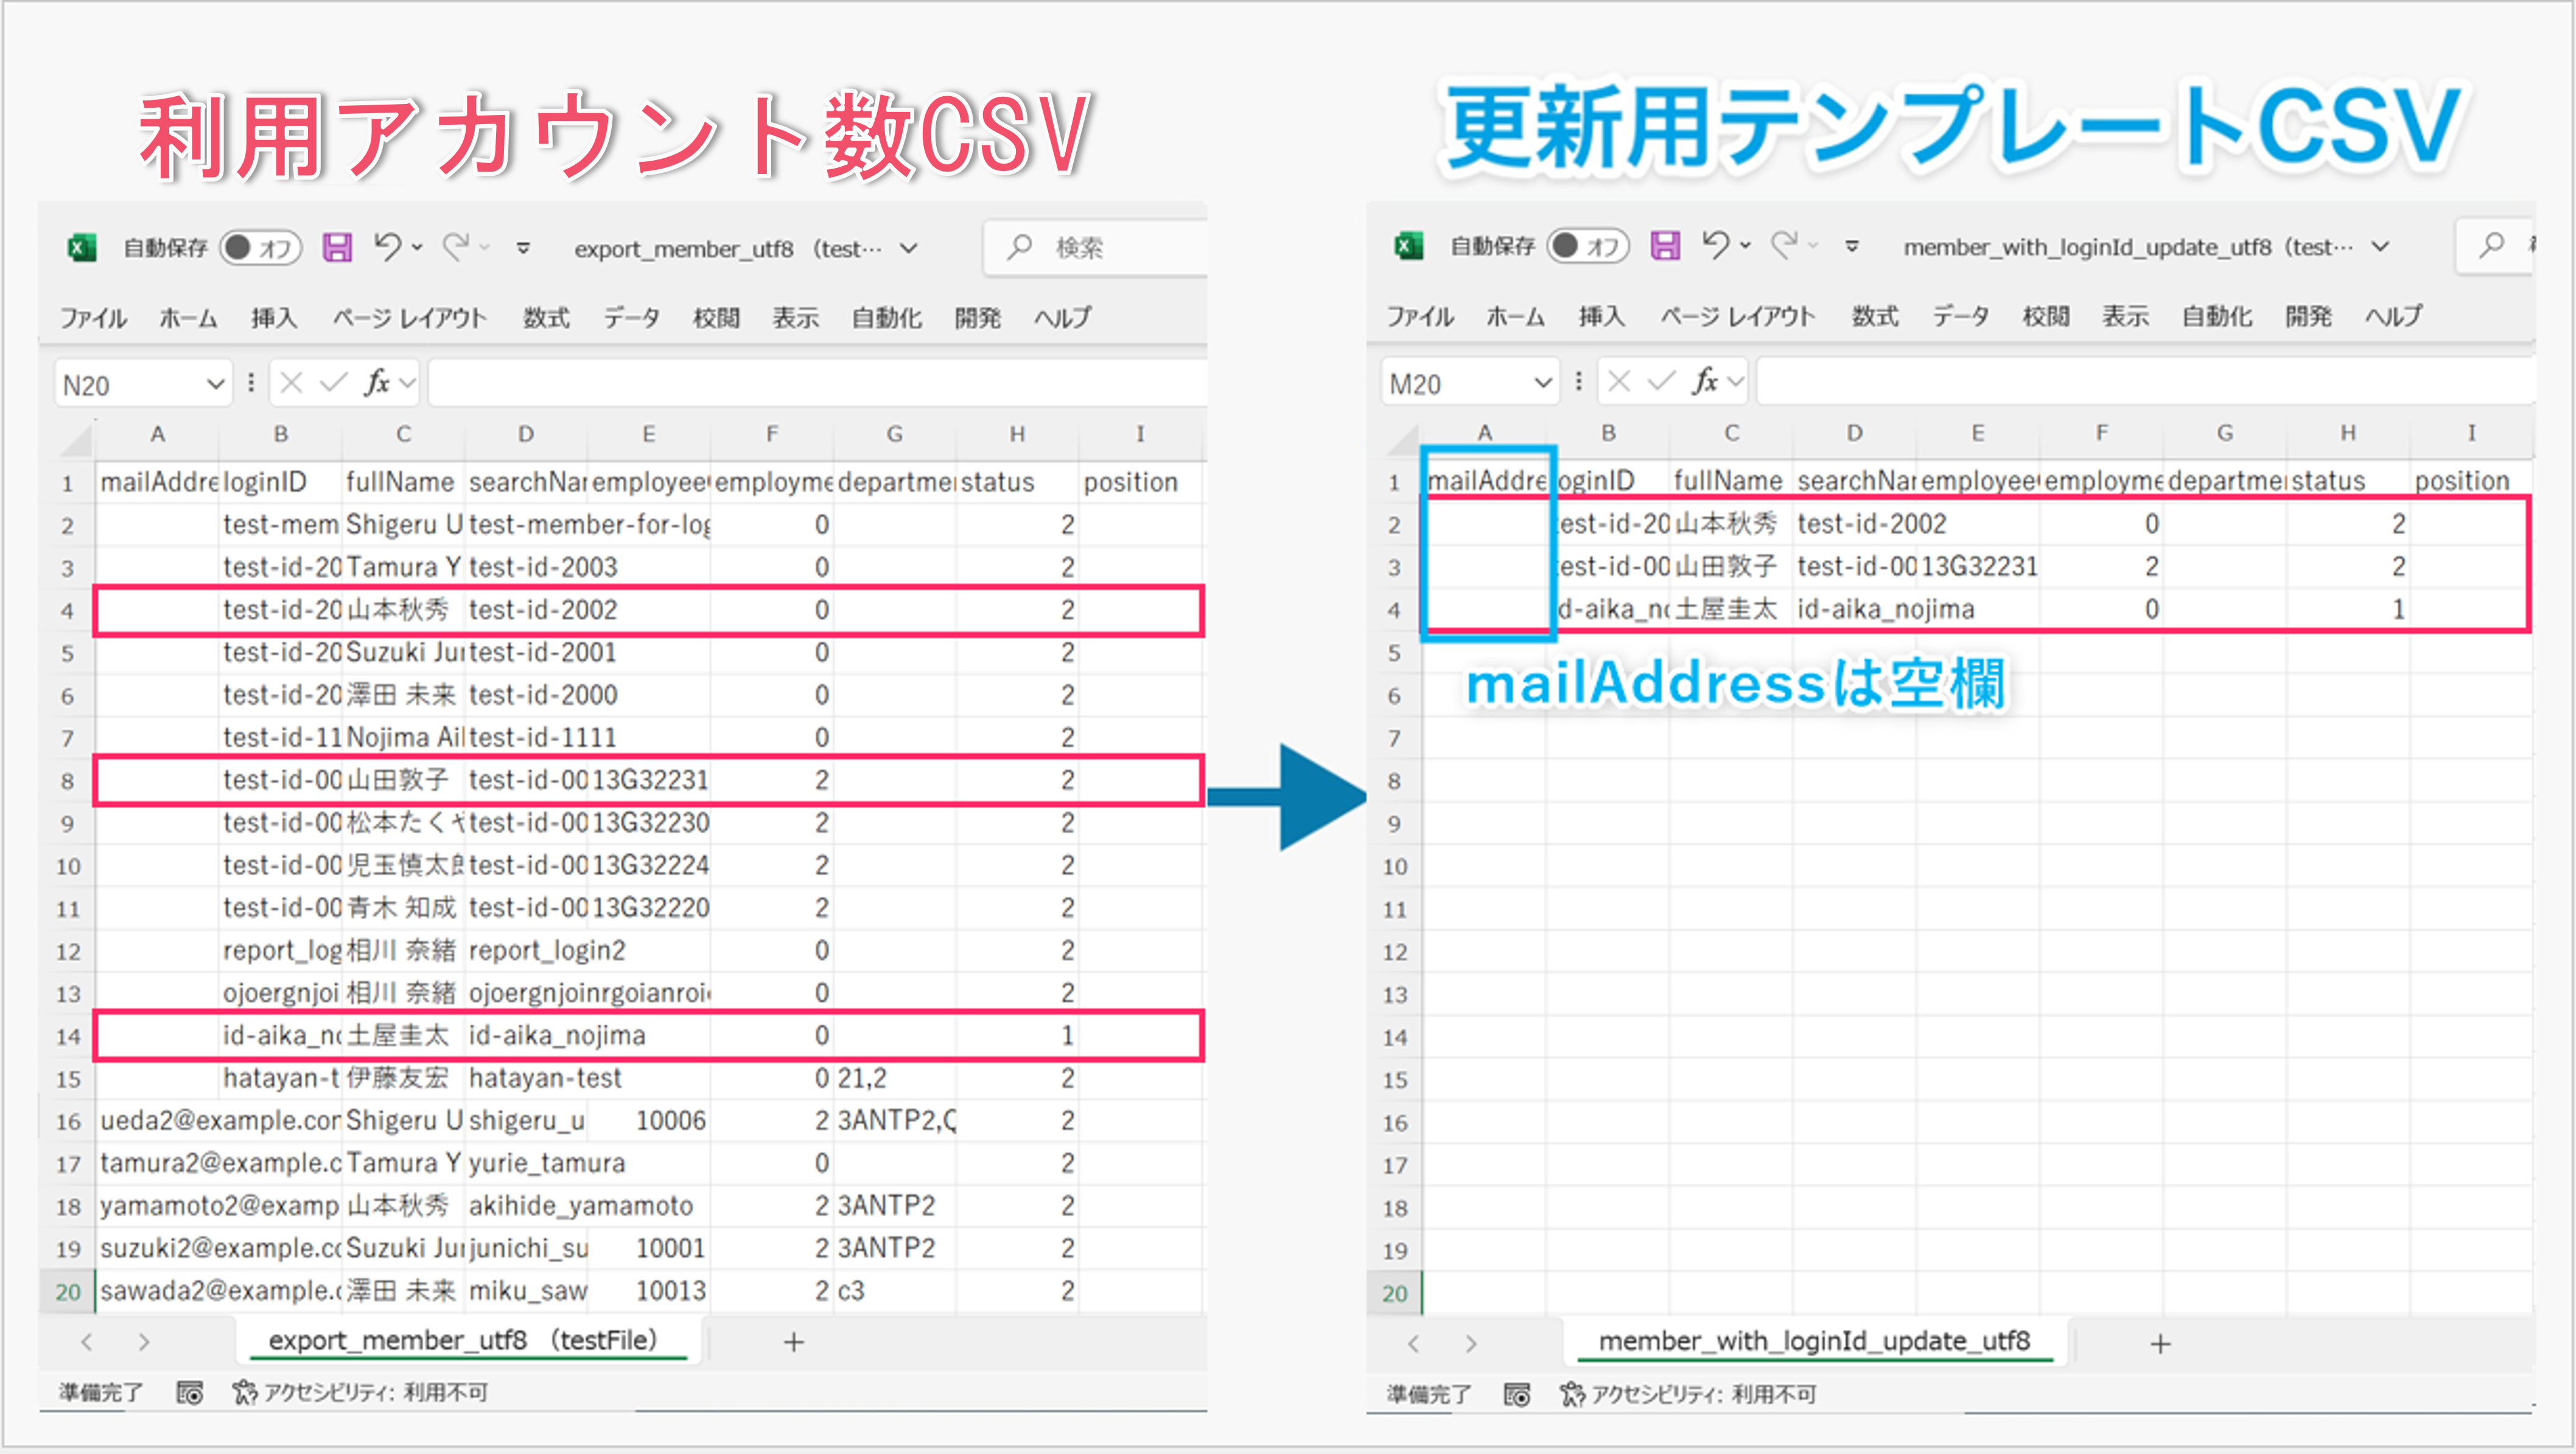Undo the last action in the right window
Viewport: 2576px width, 1454px height.
point(1716,244)
